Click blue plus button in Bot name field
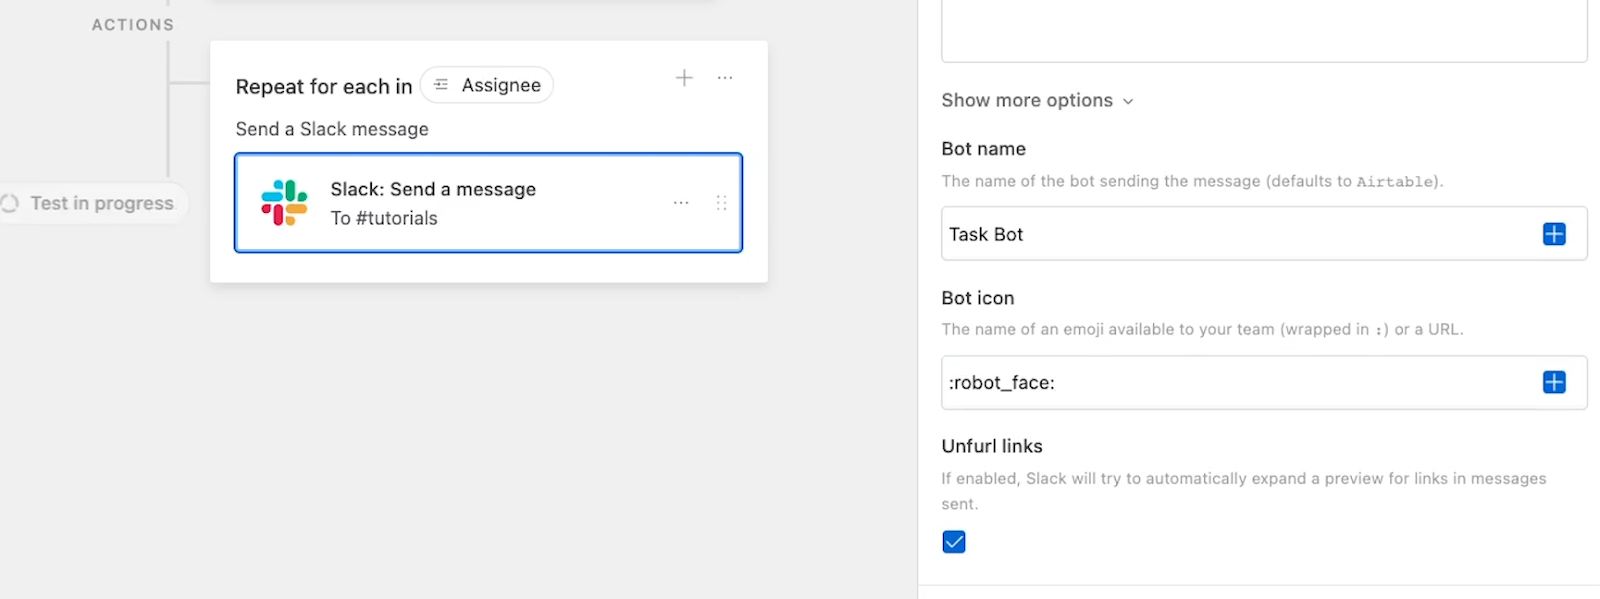 tap(1554, 234)
